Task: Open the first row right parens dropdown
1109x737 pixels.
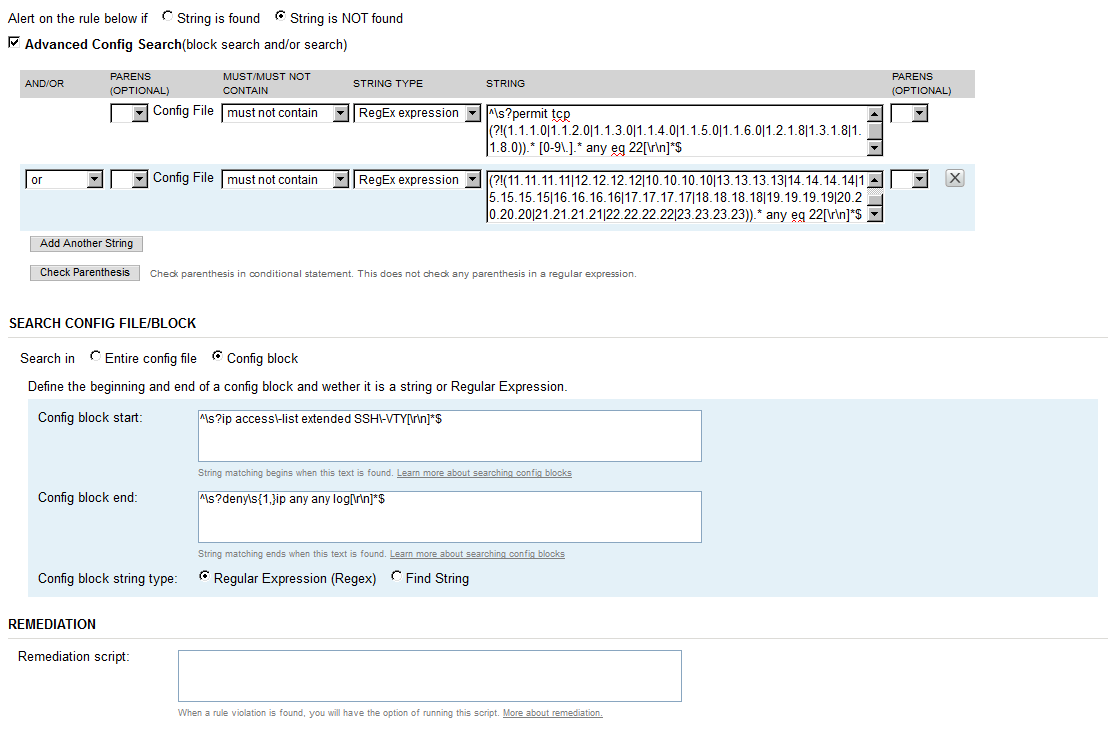Action: [909, 113]
